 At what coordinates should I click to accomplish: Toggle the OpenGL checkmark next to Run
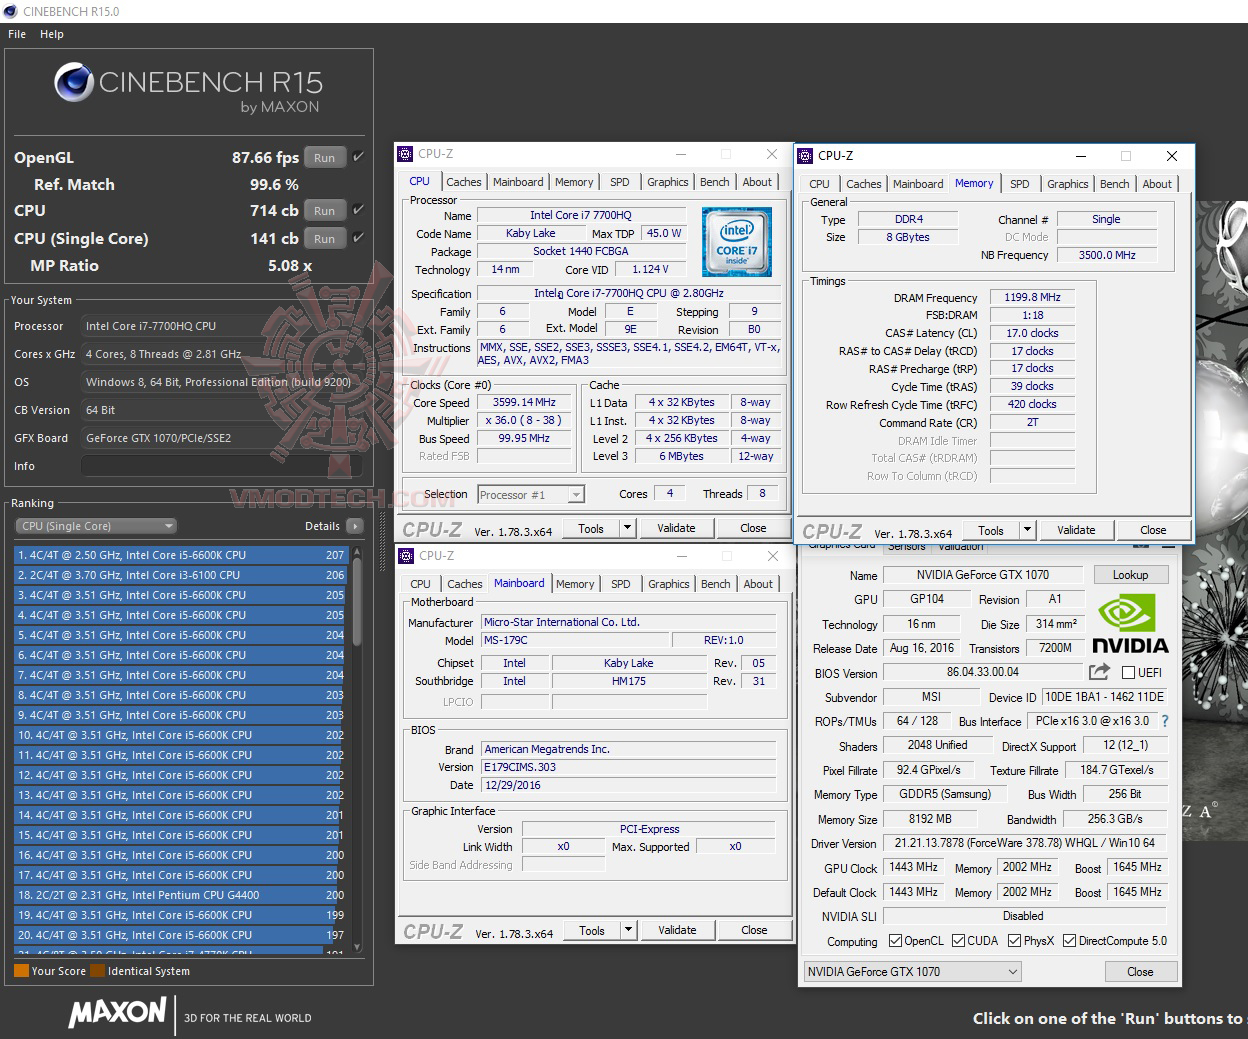coord(356,156)
